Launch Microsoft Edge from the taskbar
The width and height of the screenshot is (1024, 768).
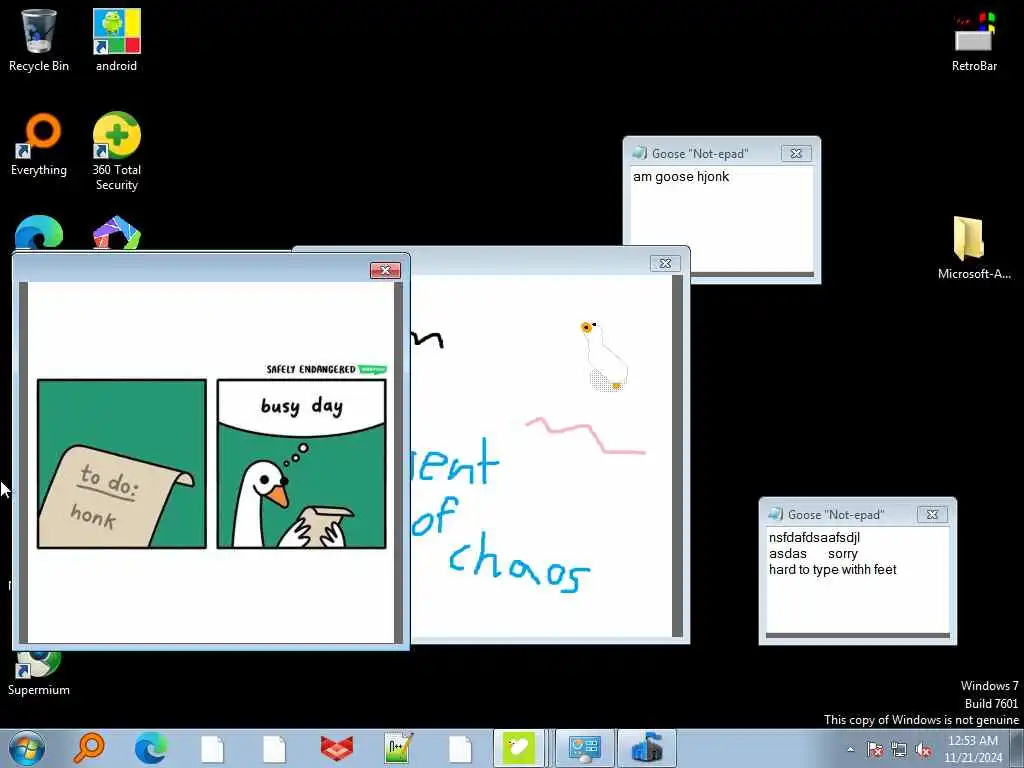click(150, 748)
